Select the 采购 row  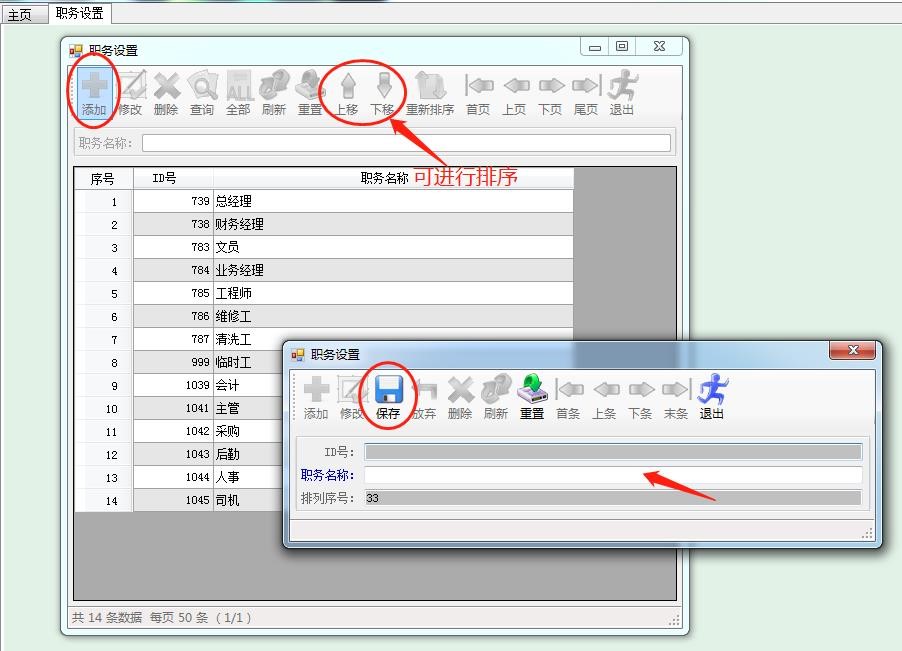pos(179,431)
